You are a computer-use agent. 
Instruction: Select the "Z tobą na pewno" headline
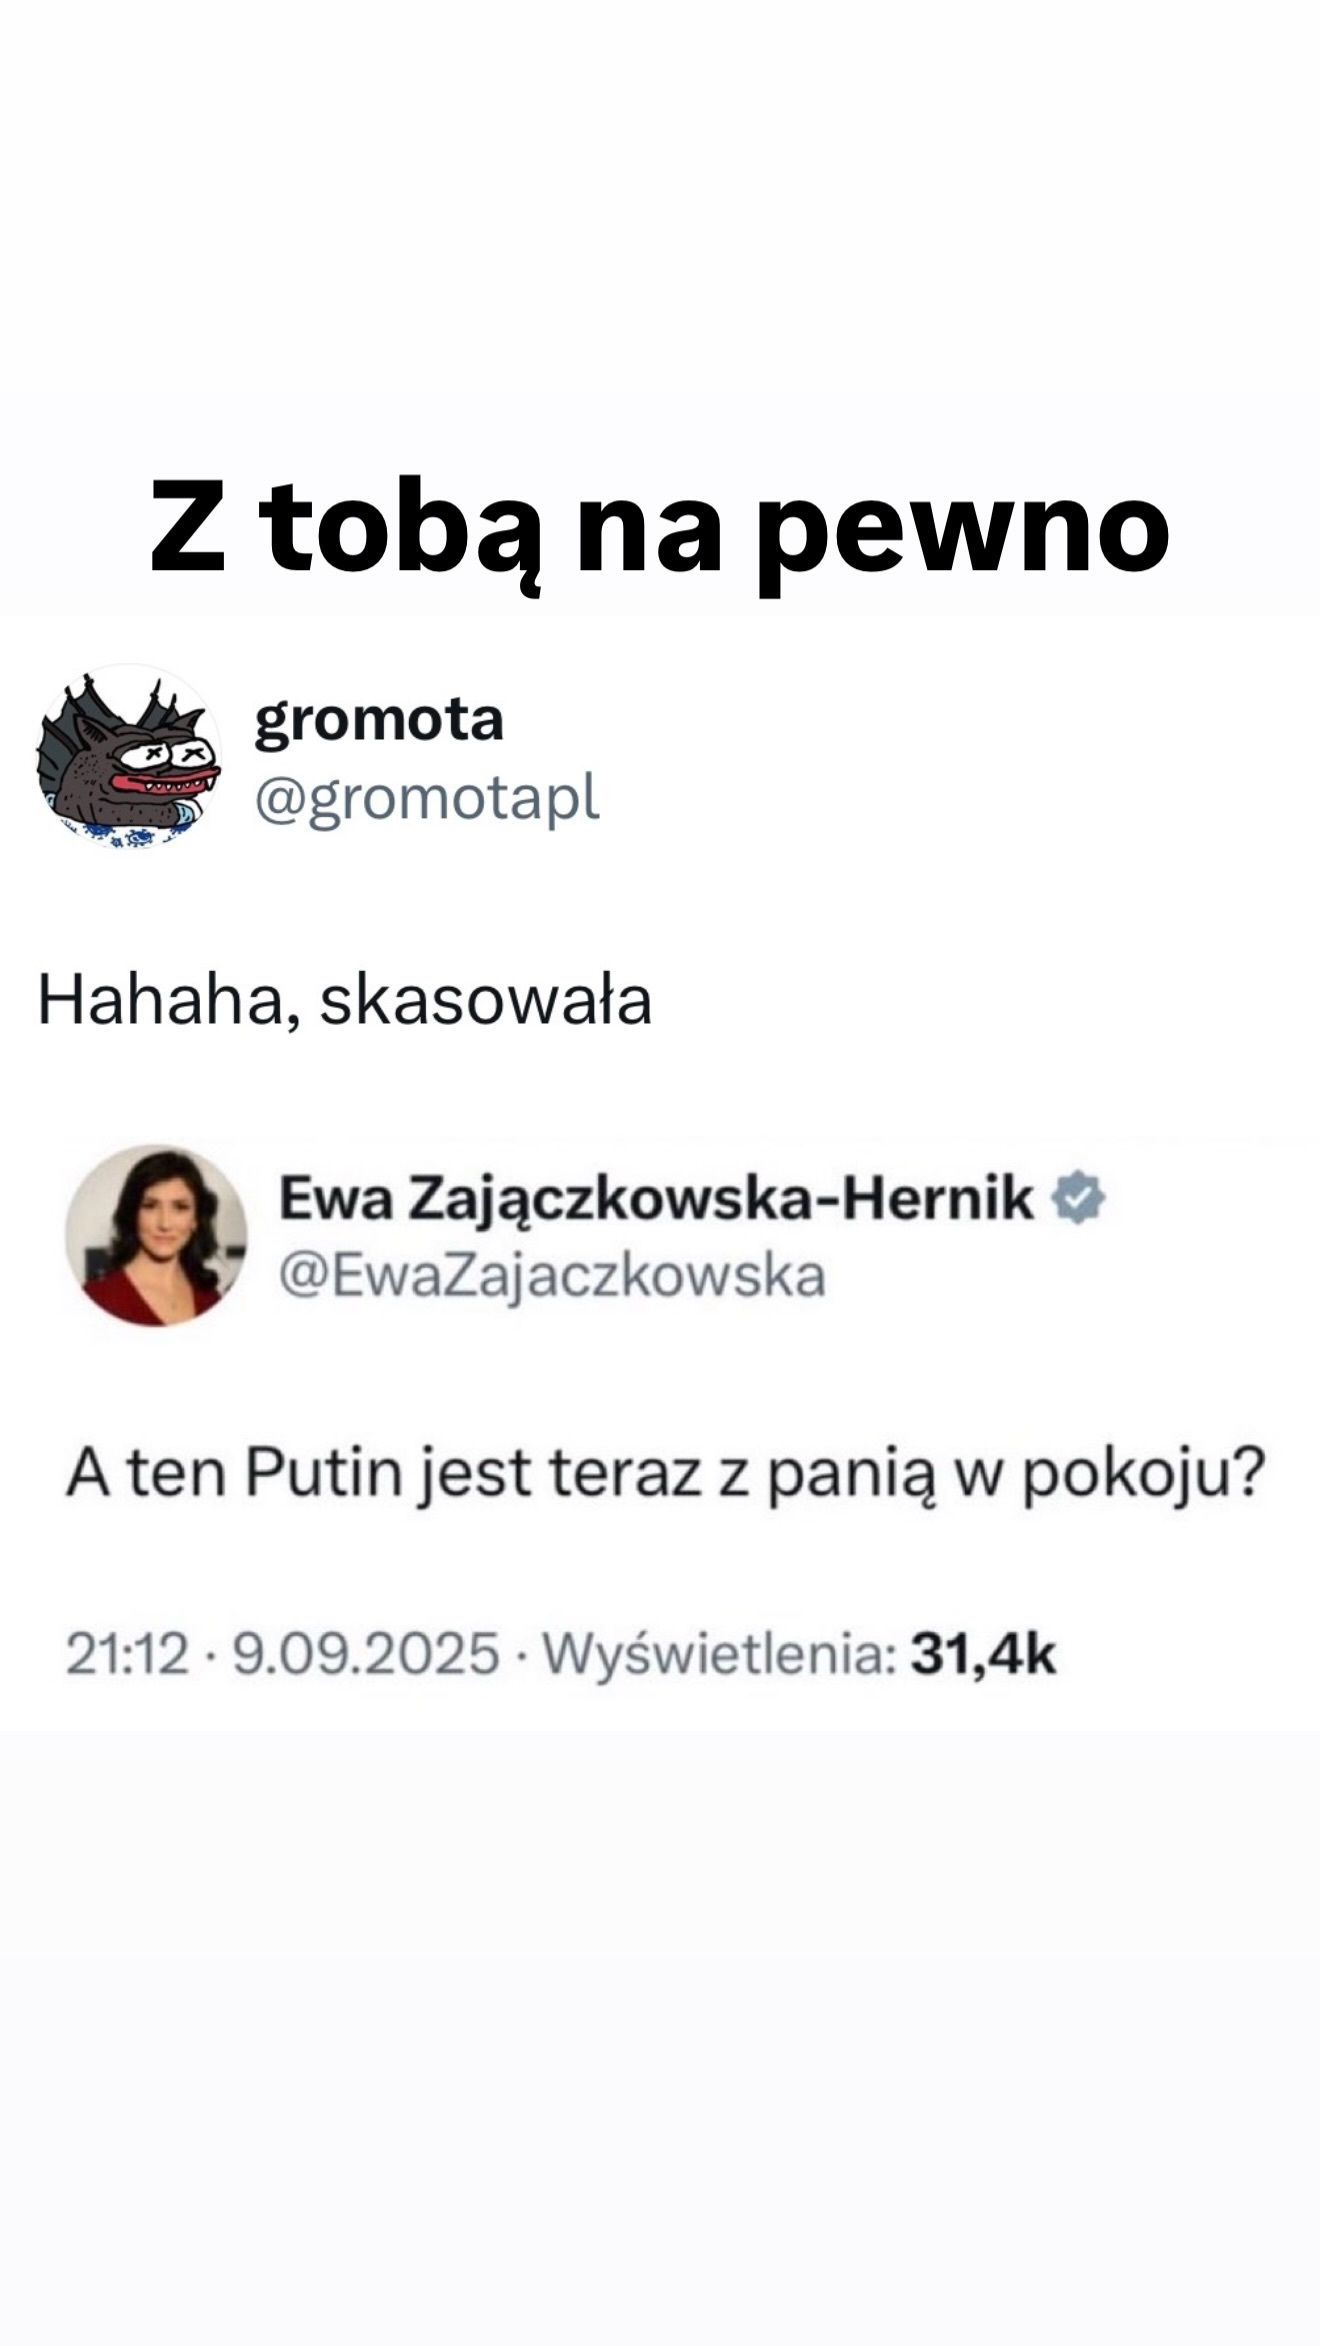click(x=659, y=528)
